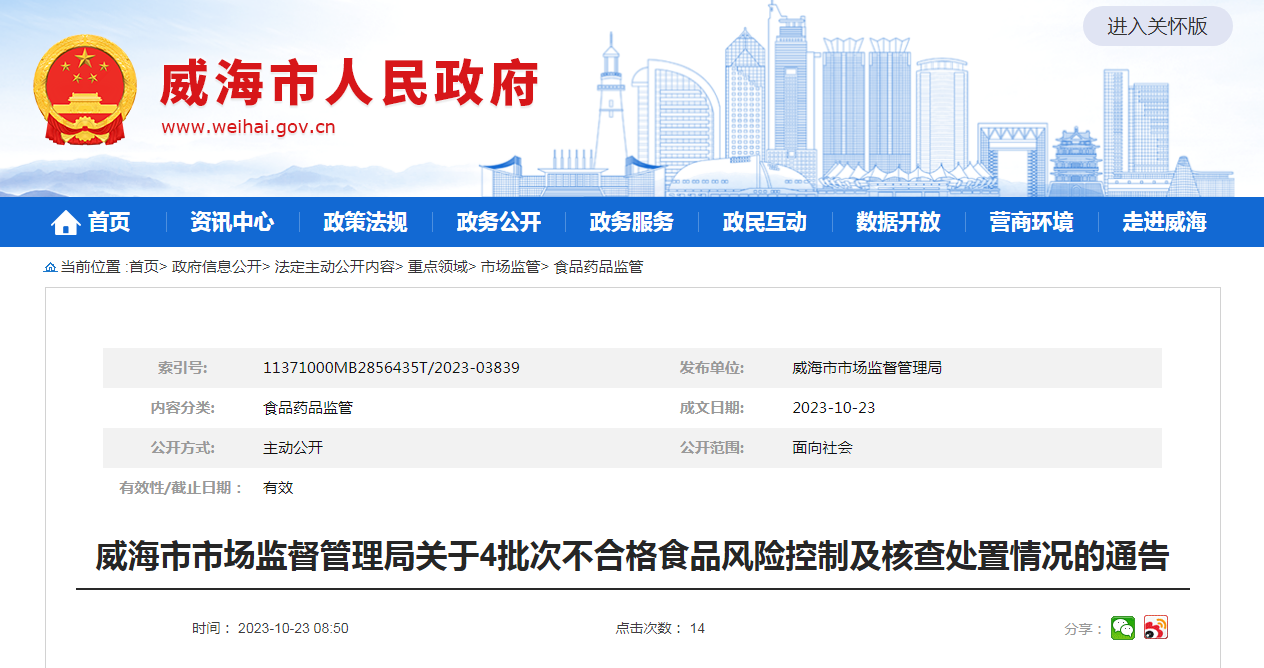Click the national emblem logo

pos(84,90)
